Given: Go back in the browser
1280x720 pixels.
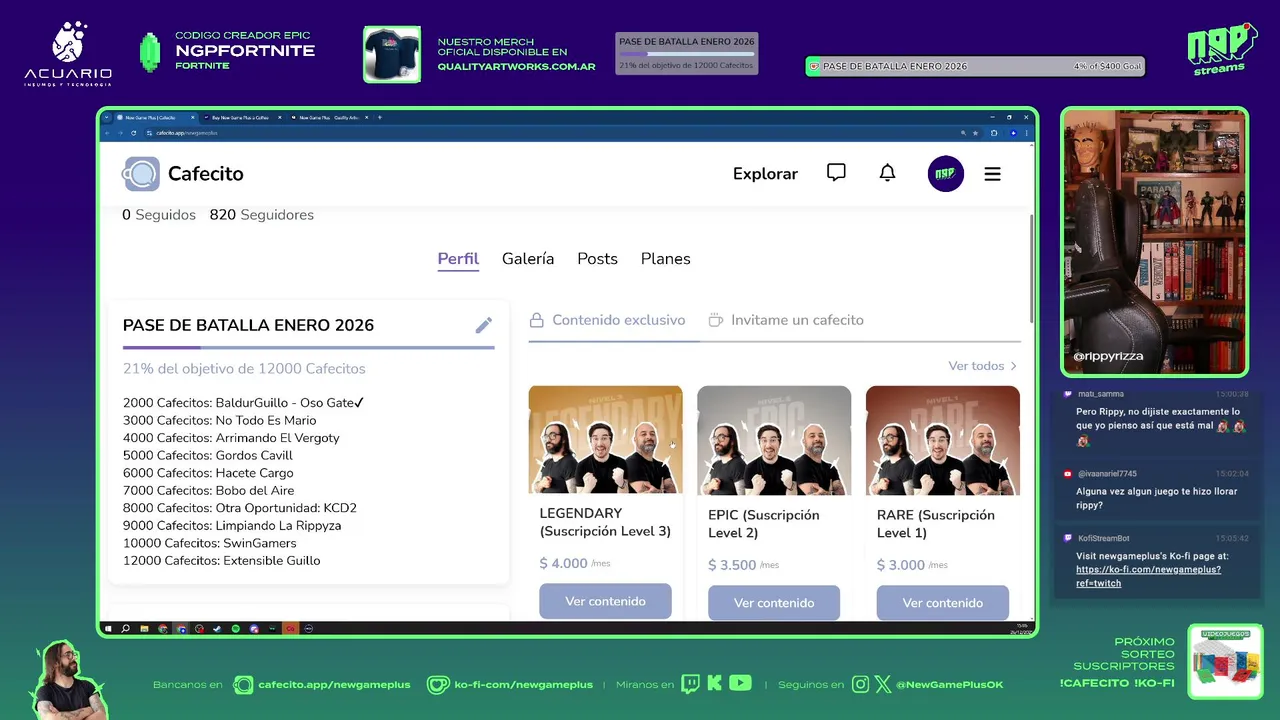Looking at the screenshot, I should pyautogui.click(x=107, y=133).
